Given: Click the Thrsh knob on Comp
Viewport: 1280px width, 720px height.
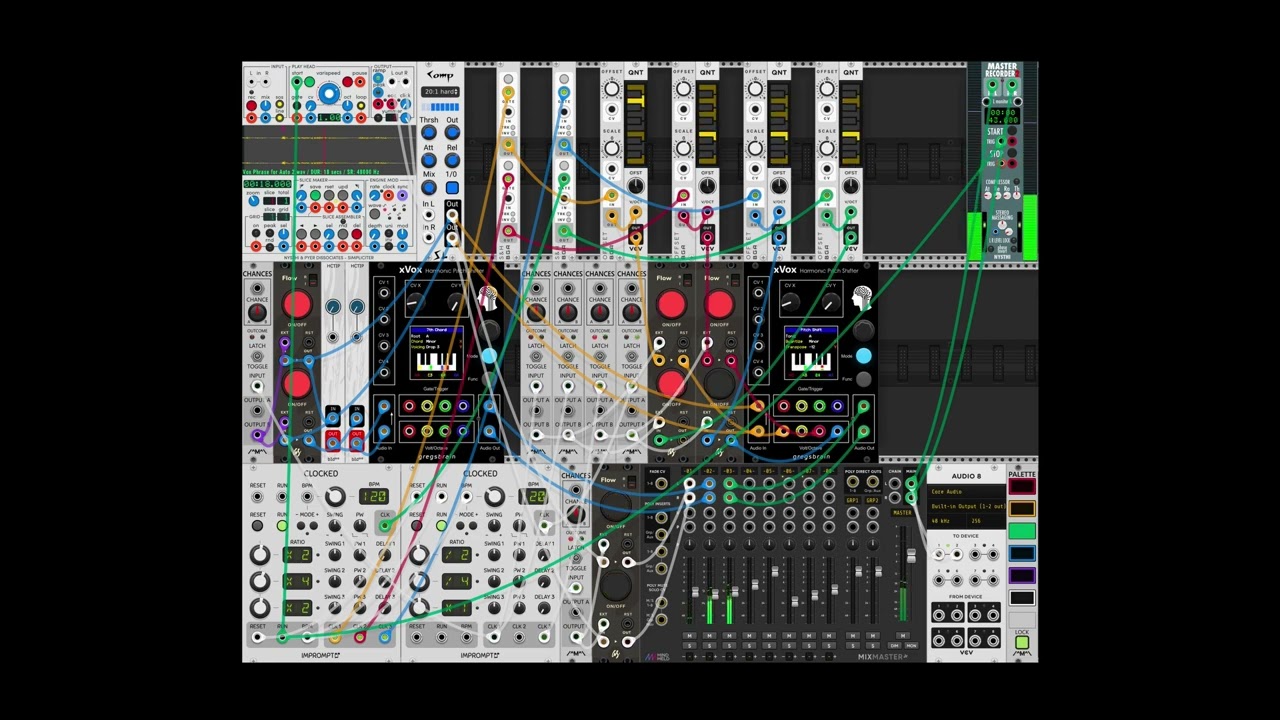Looking at the screenshot, I should point(429,132).
